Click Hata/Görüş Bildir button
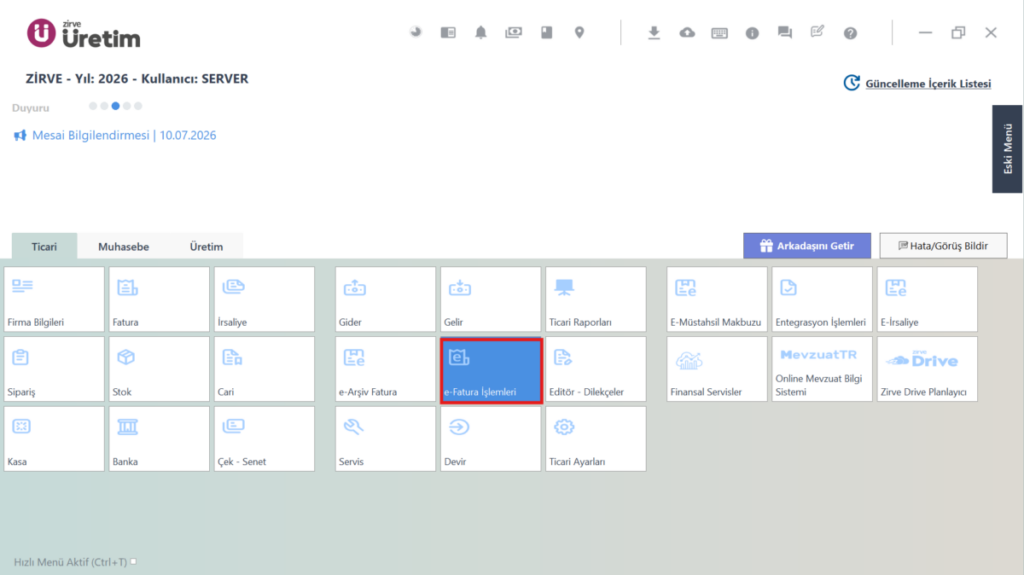 coord(943,246)
